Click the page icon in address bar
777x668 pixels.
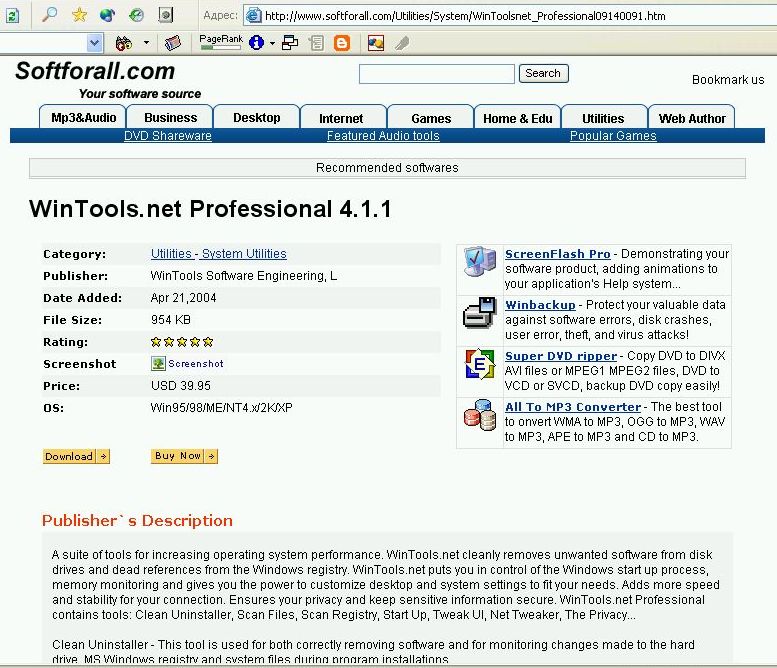(254, 15)
